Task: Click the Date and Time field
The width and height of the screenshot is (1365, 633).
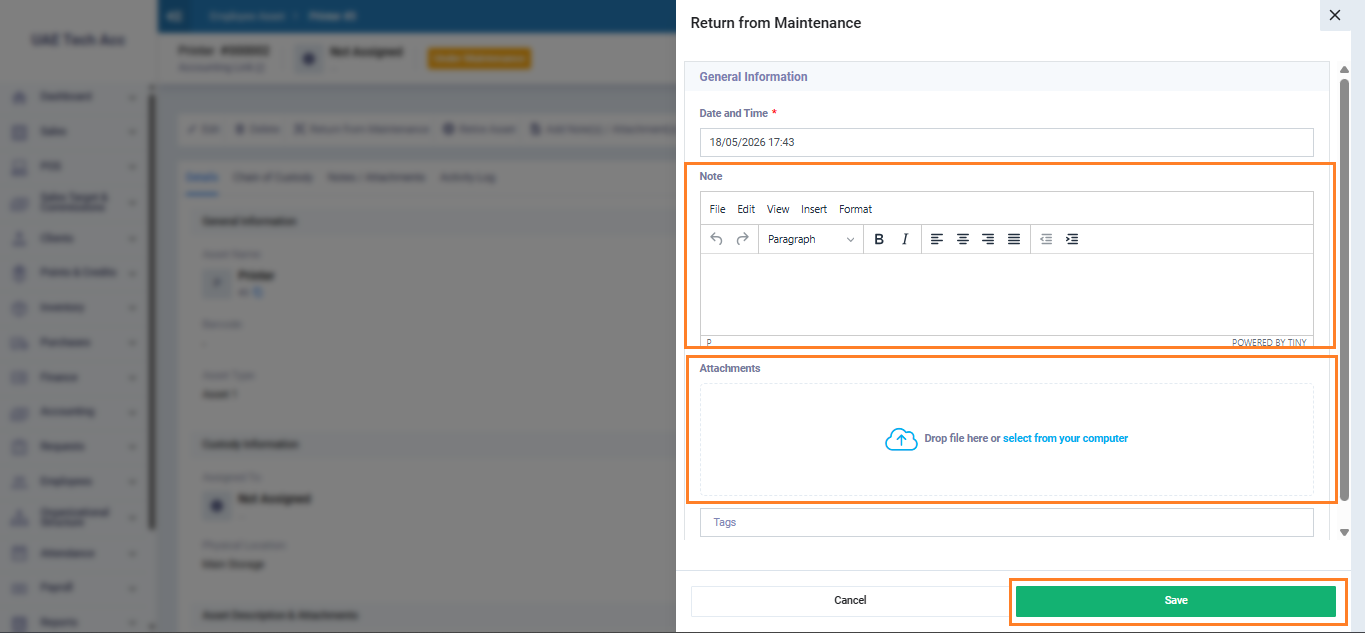Action: (x=1006, y=142)
